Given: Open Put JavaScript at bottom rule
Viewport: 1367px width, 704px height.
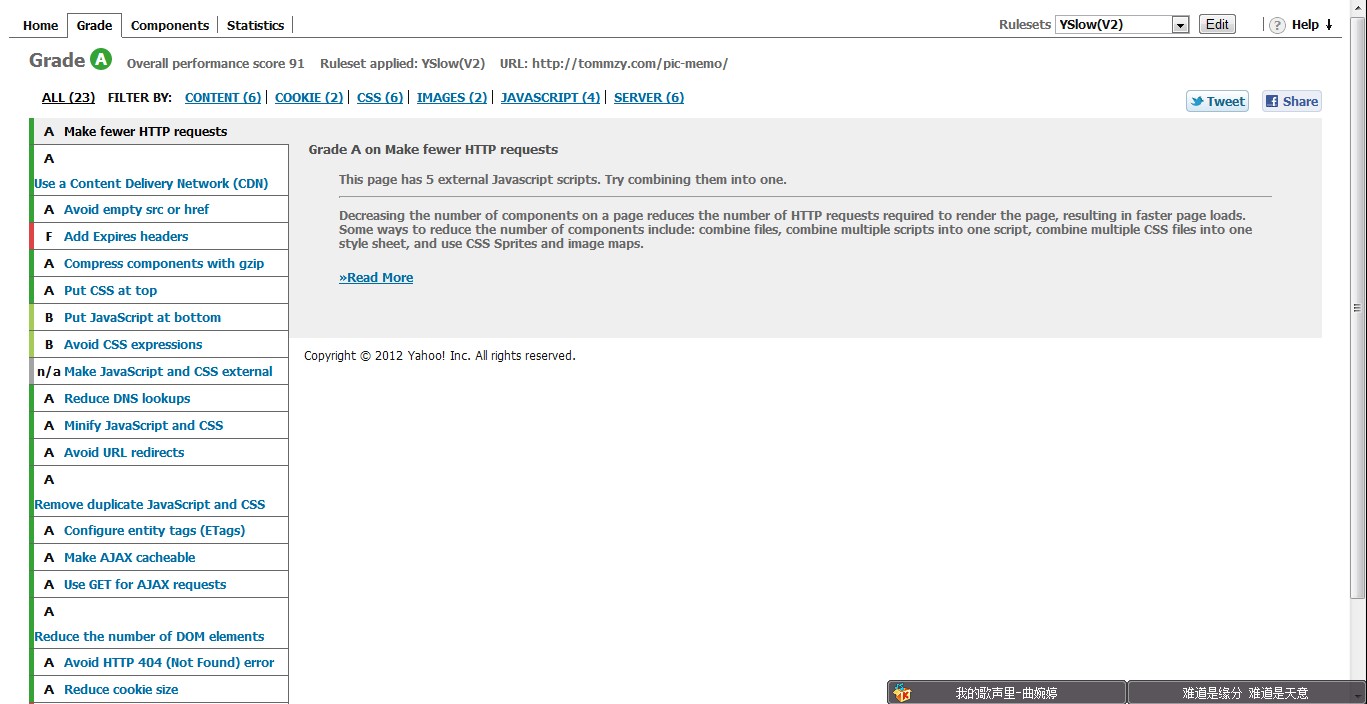Looking at the screenshot, I should 160,317.
